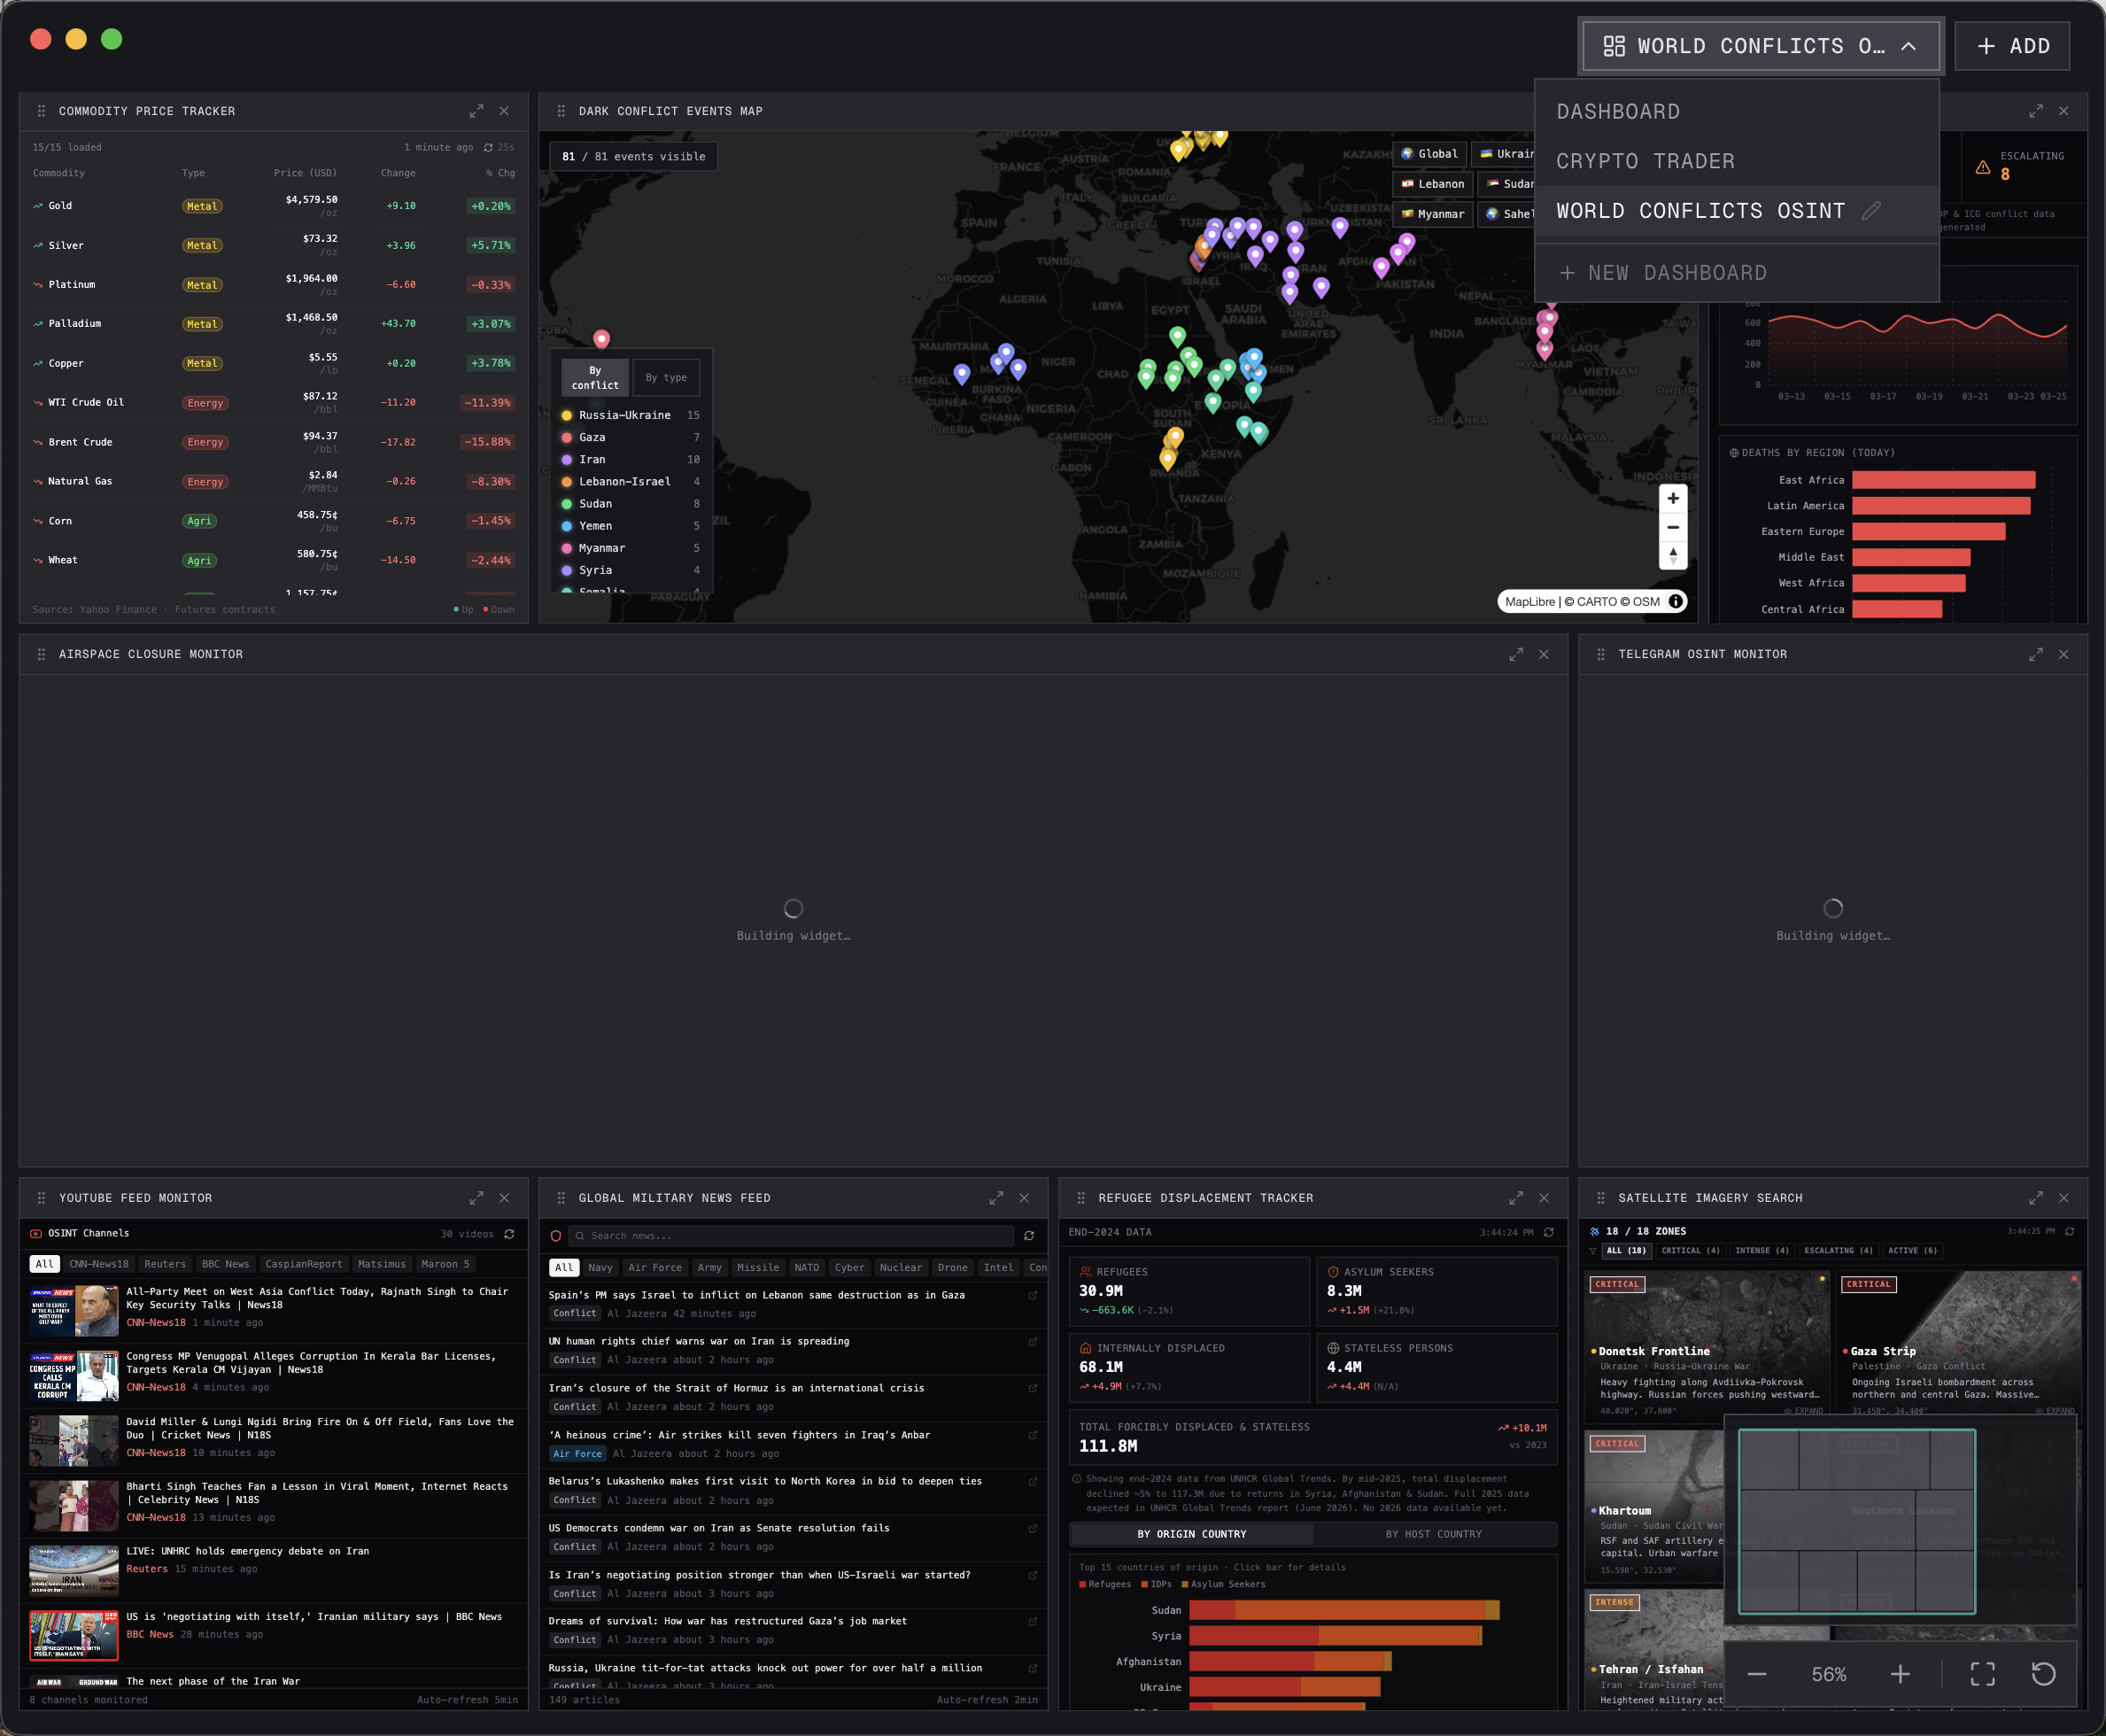Refresh the Satellite Imagery Search zones
Image resolution: width=2106 pixels, height=1736 pixels.
tap(2068, 1232)
